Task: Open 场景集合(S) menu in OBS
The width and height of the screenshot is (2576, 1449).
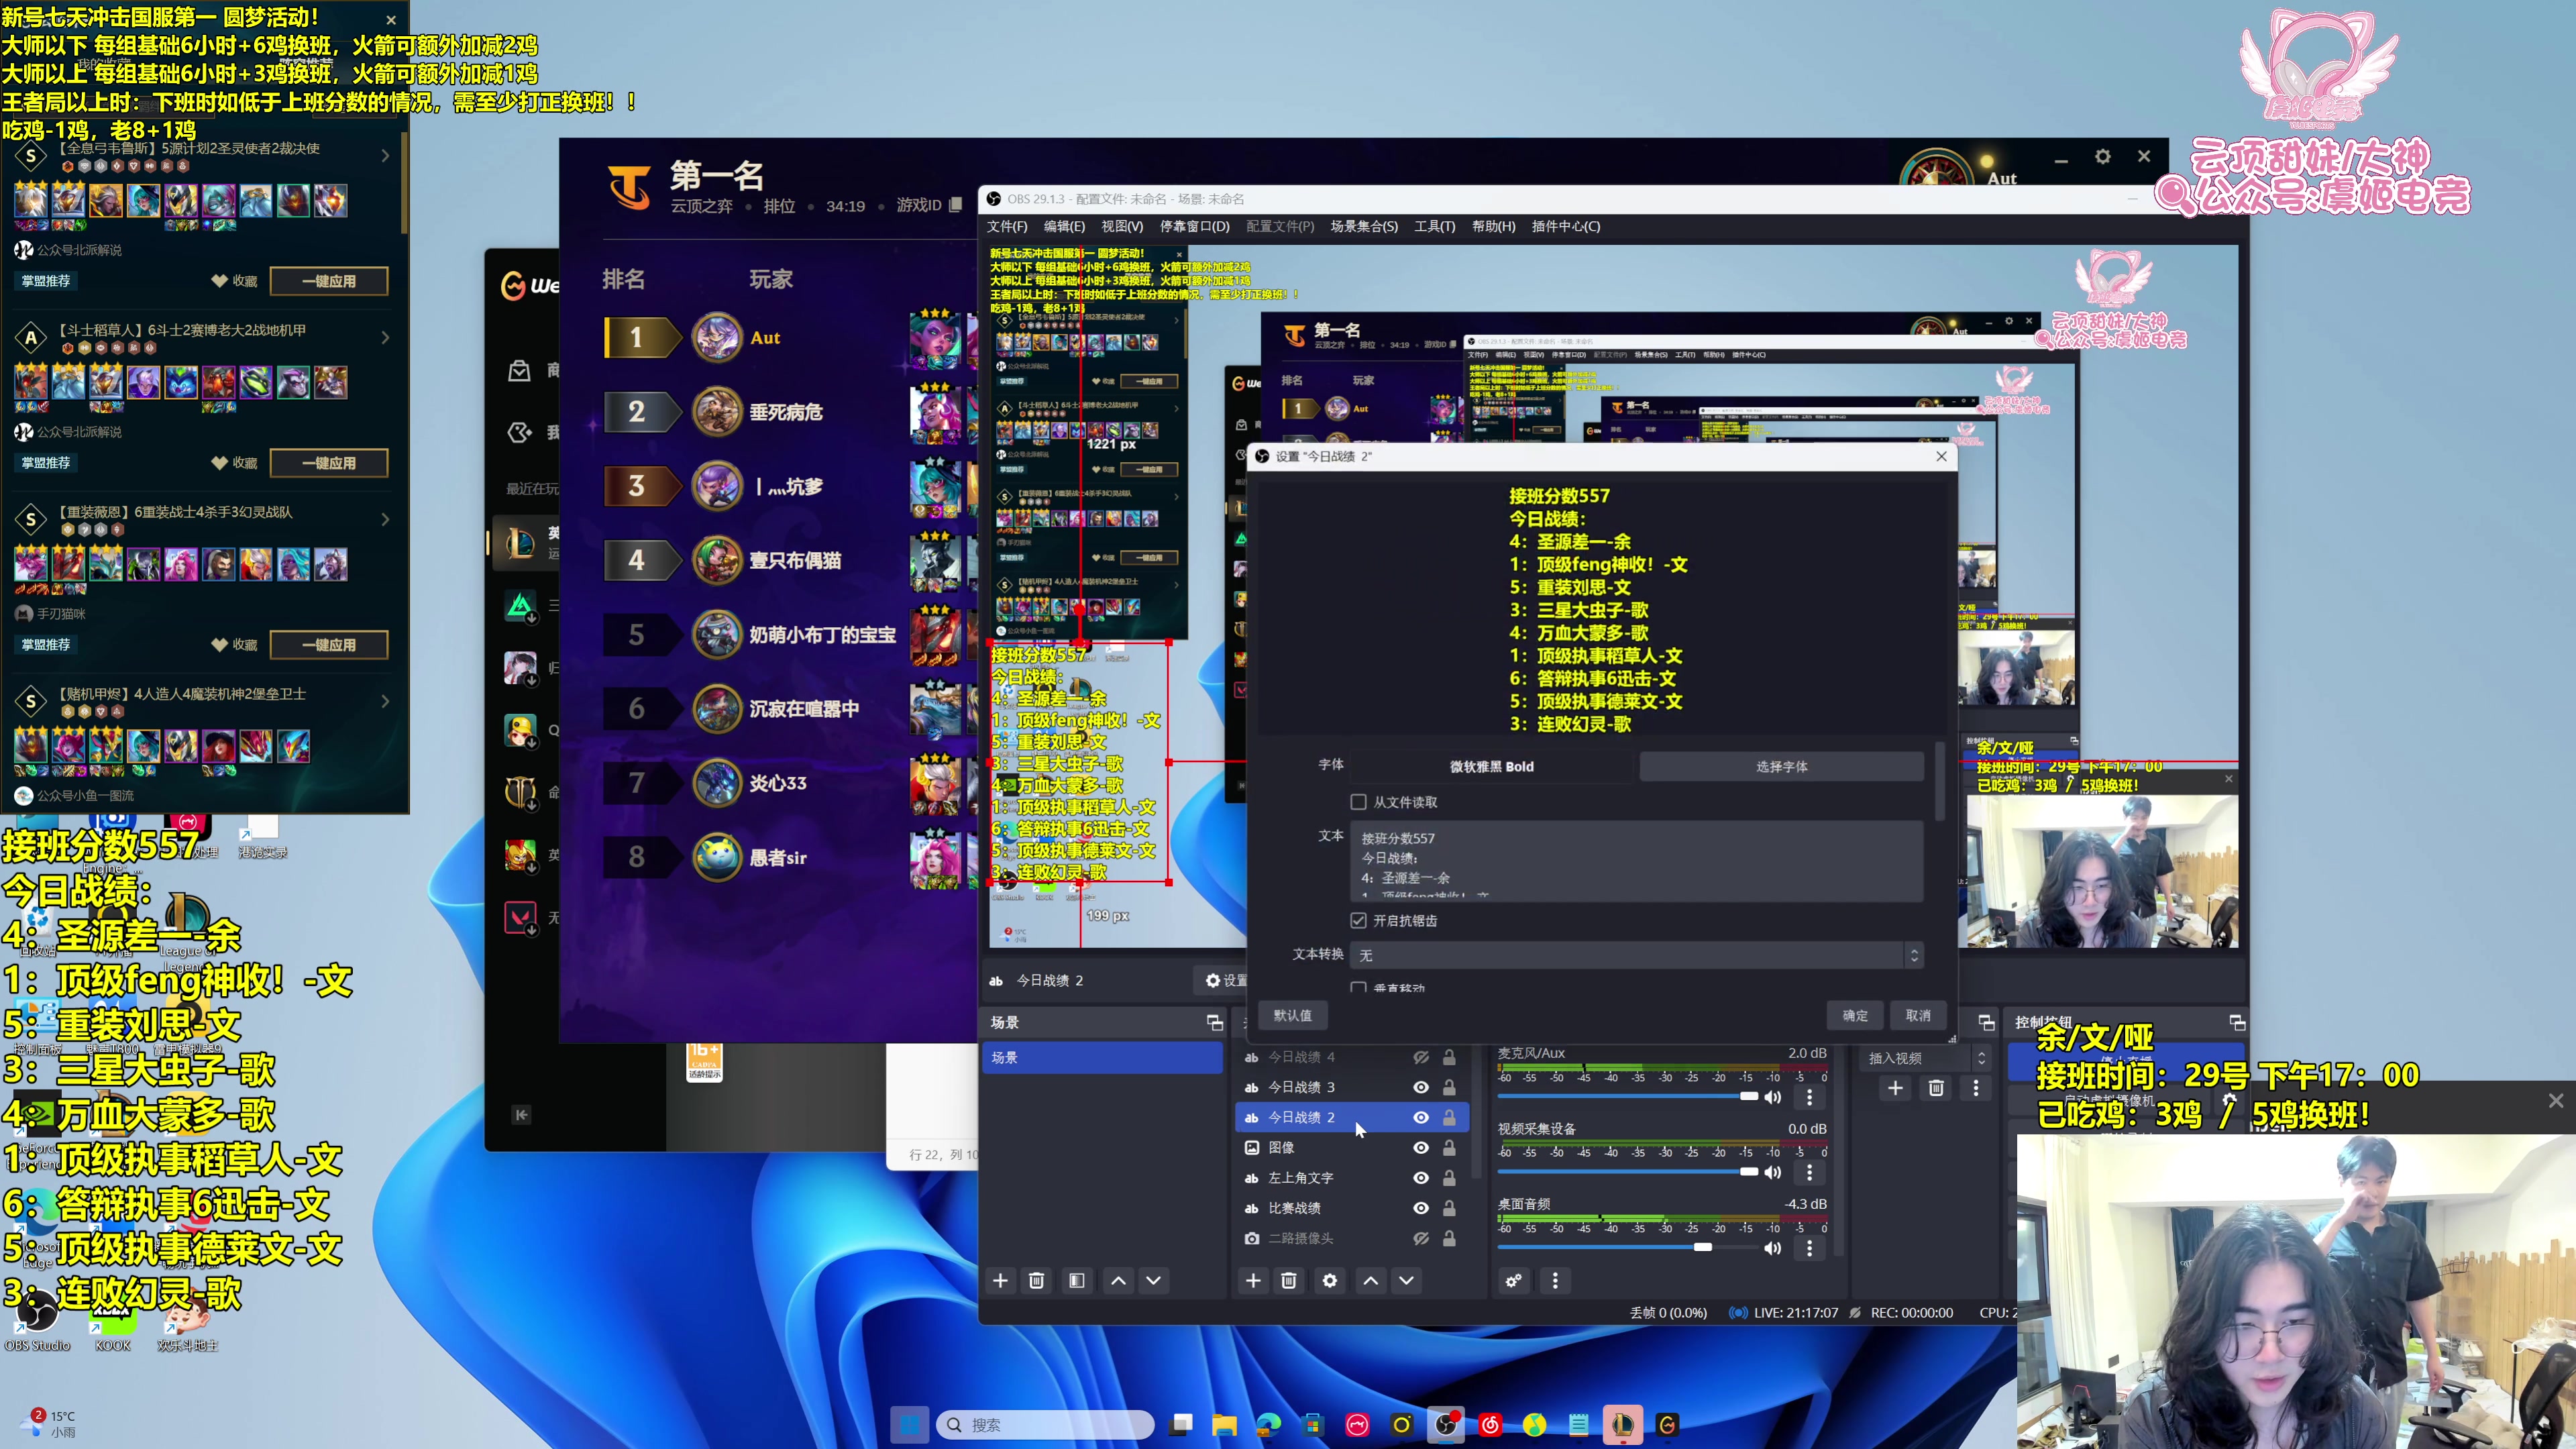Action: (x=1364, y=226)
